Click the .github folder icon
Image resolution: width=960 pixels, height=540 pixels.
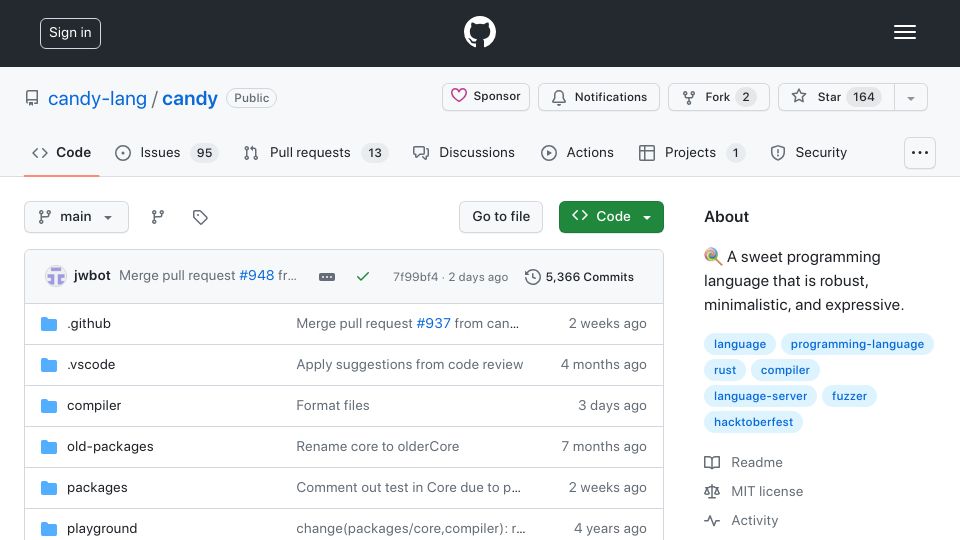tap(49, 324)
